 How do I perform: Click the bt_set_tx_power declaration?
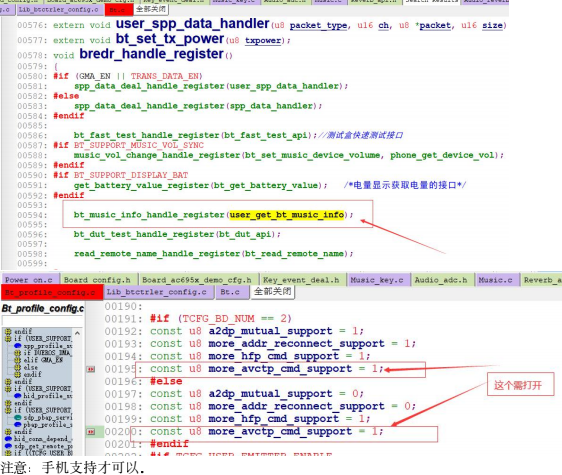[x=170, y=39]
